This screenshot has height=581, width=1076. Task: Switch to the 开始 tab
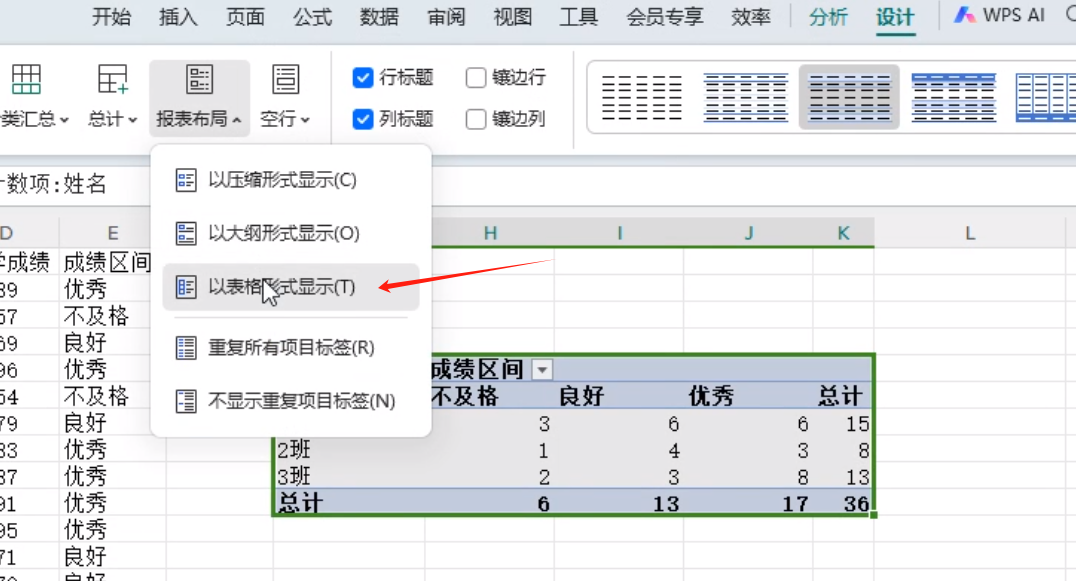tap(111, 16)
